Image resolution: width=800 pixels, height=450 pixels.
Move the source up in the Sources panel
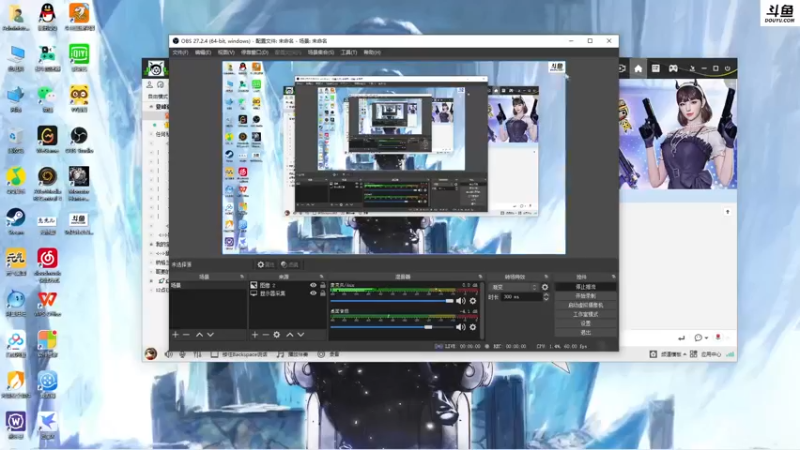click(x=290, y=335)
